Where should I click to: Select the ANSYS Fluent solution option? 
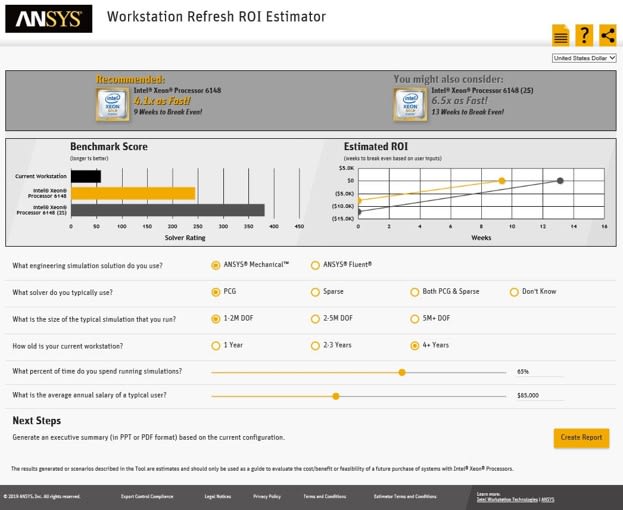(315, 265)
